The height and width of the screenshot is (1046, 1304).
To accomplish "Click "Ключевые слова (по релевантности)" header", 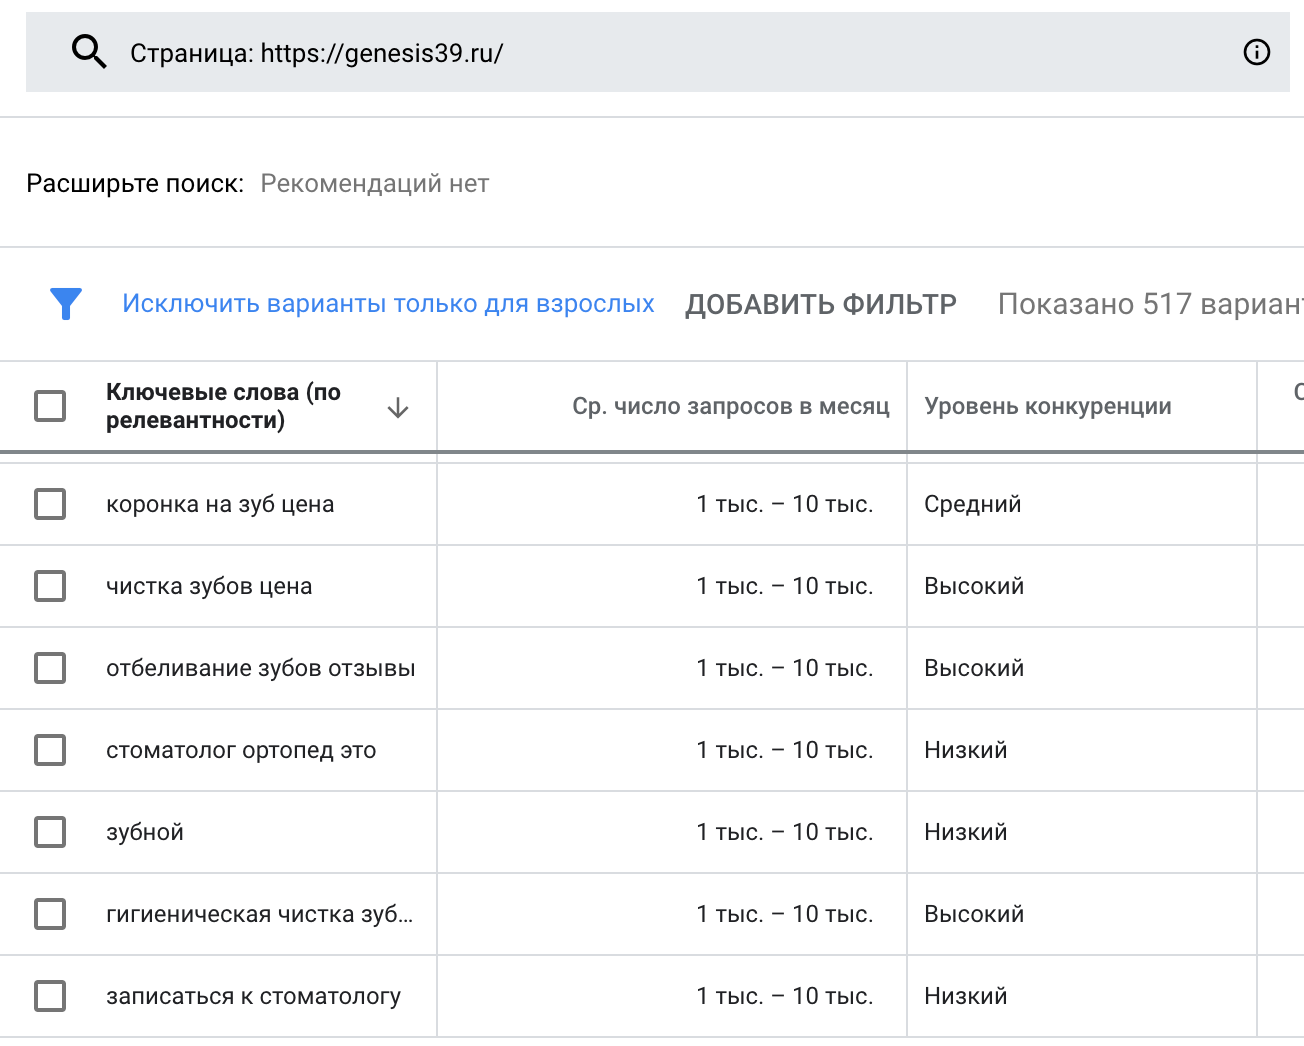I will (224, 406).
